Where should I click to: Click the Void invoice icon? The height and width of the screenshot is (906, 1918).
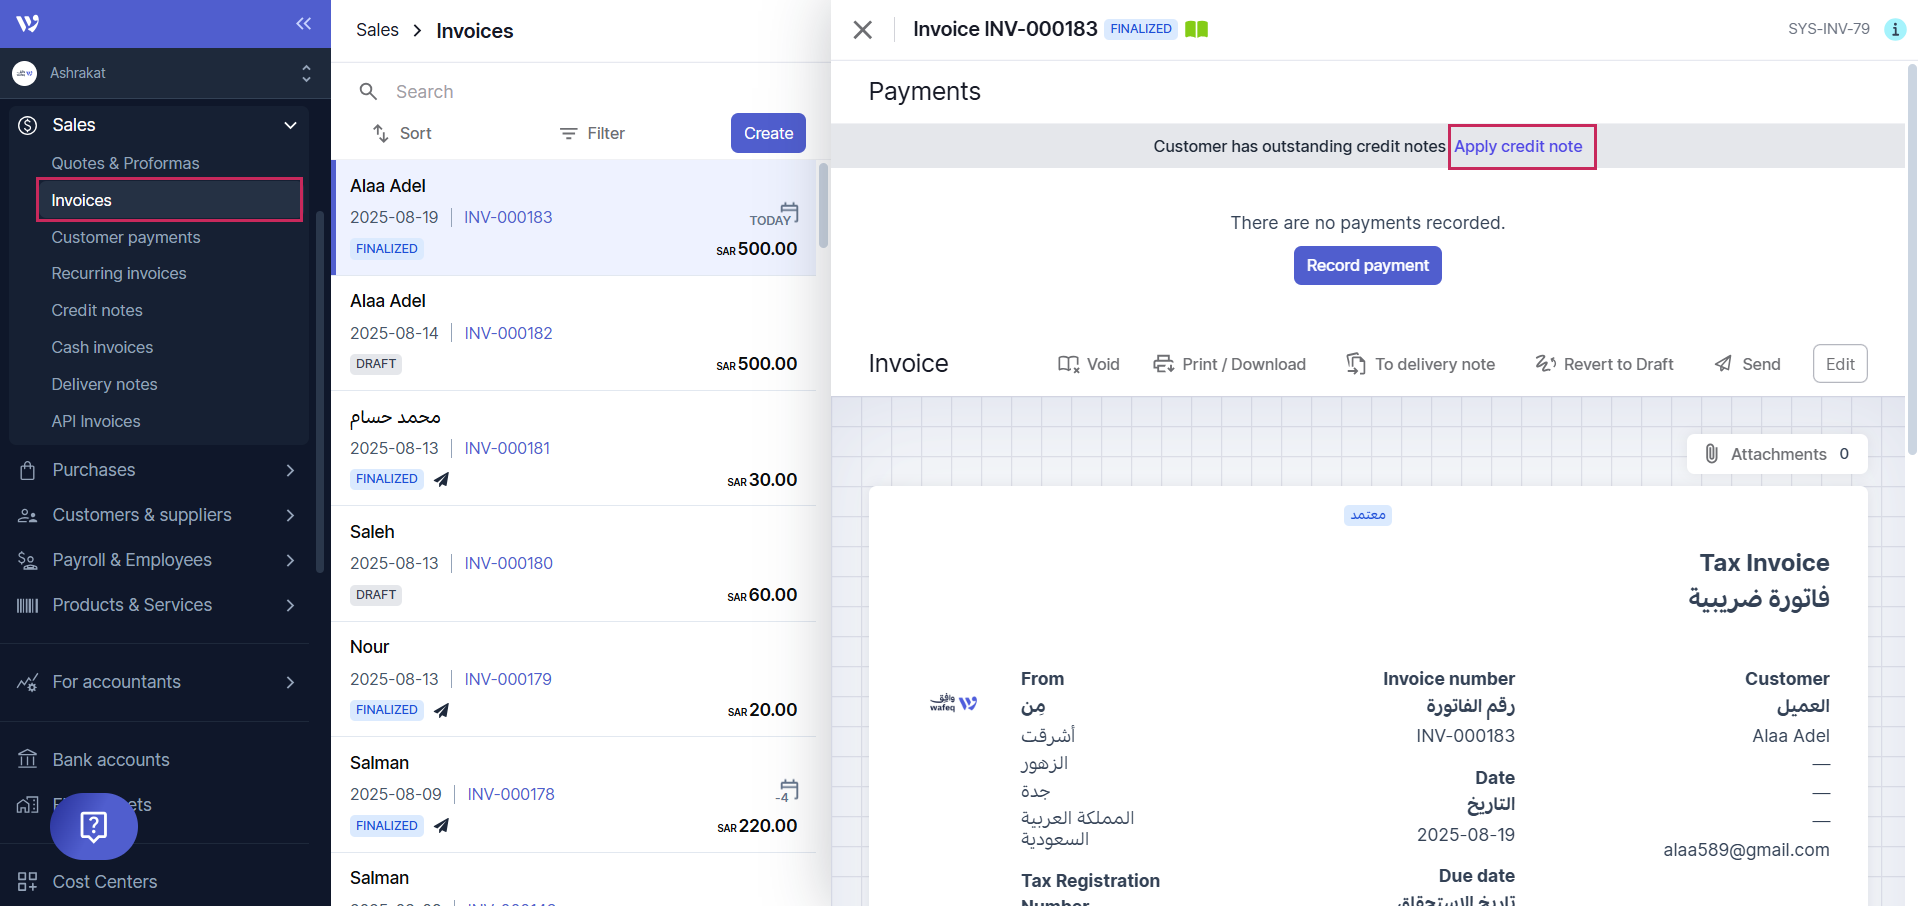[x=1088, y=364]
